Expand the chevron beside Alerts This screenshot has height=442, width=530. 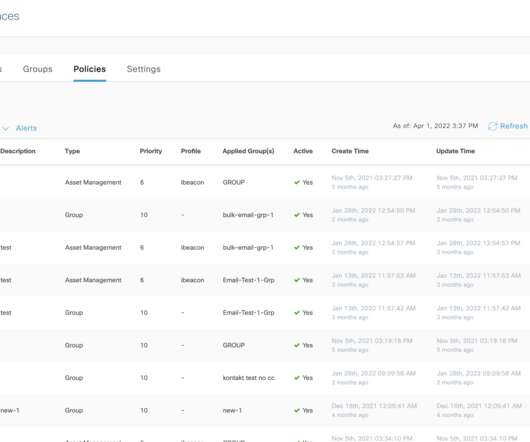point(5,128)
